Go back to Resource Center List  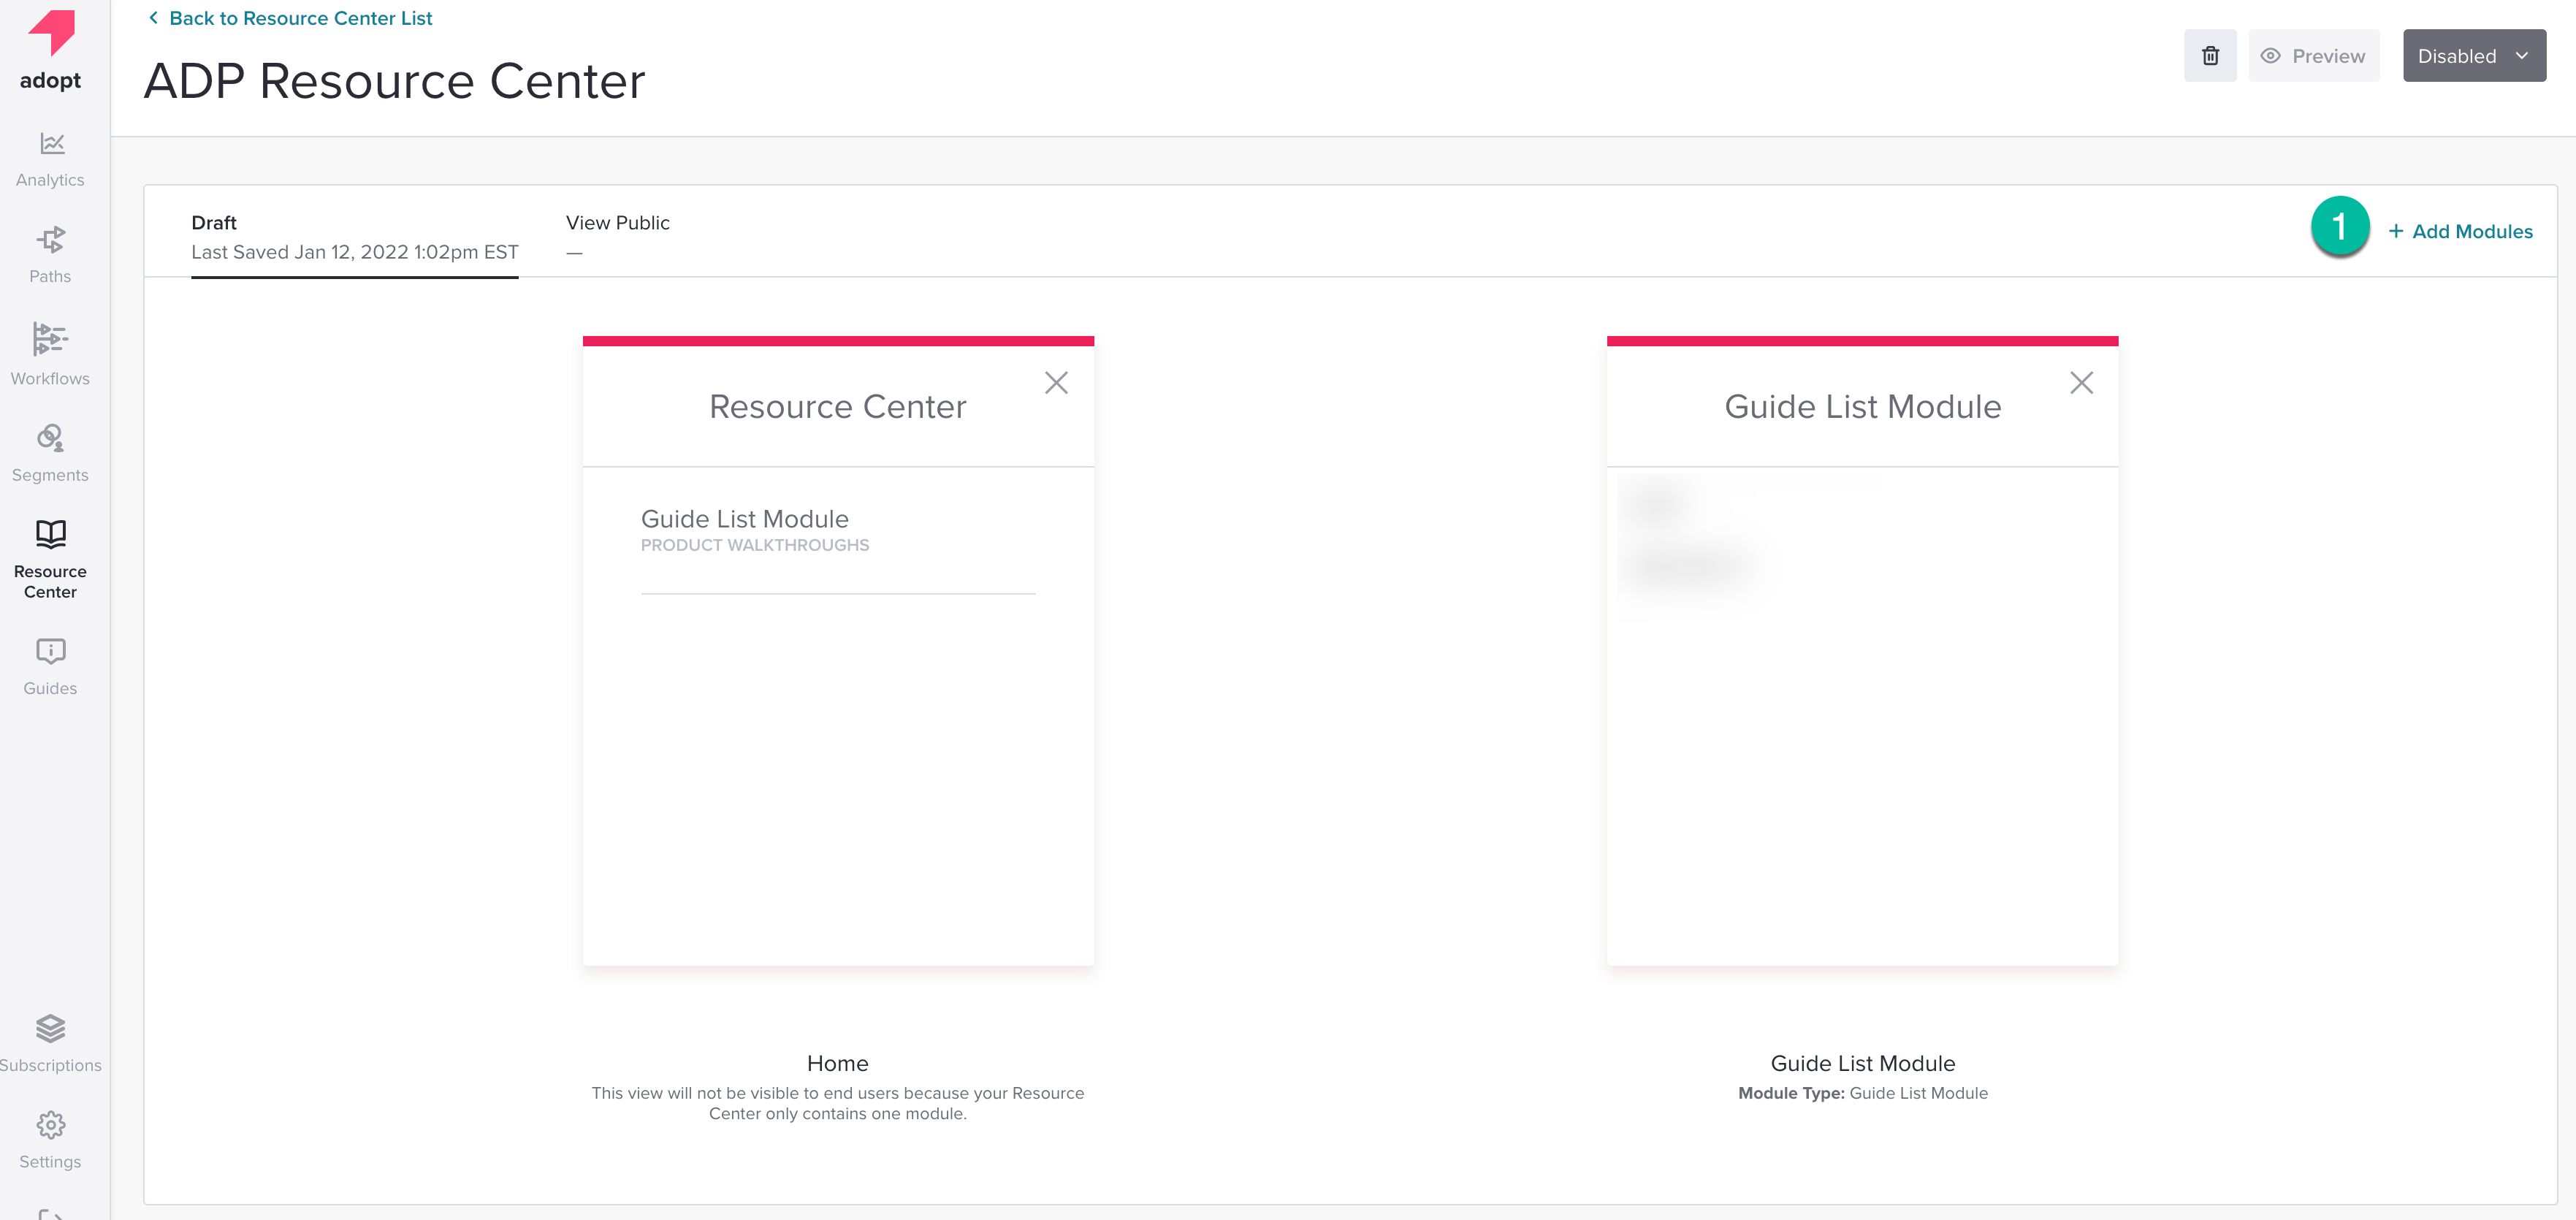(290, 18)
